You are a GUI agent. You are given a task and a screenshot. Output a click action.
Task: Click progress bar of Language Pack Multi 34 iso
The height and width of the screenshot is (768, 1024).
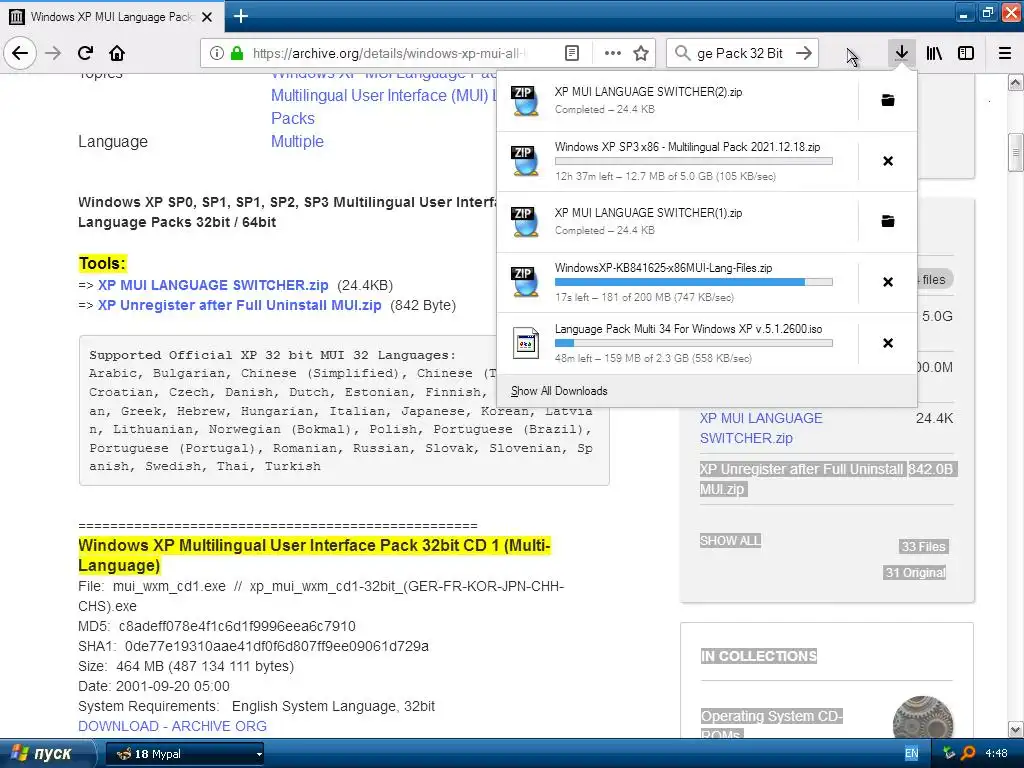694,343
